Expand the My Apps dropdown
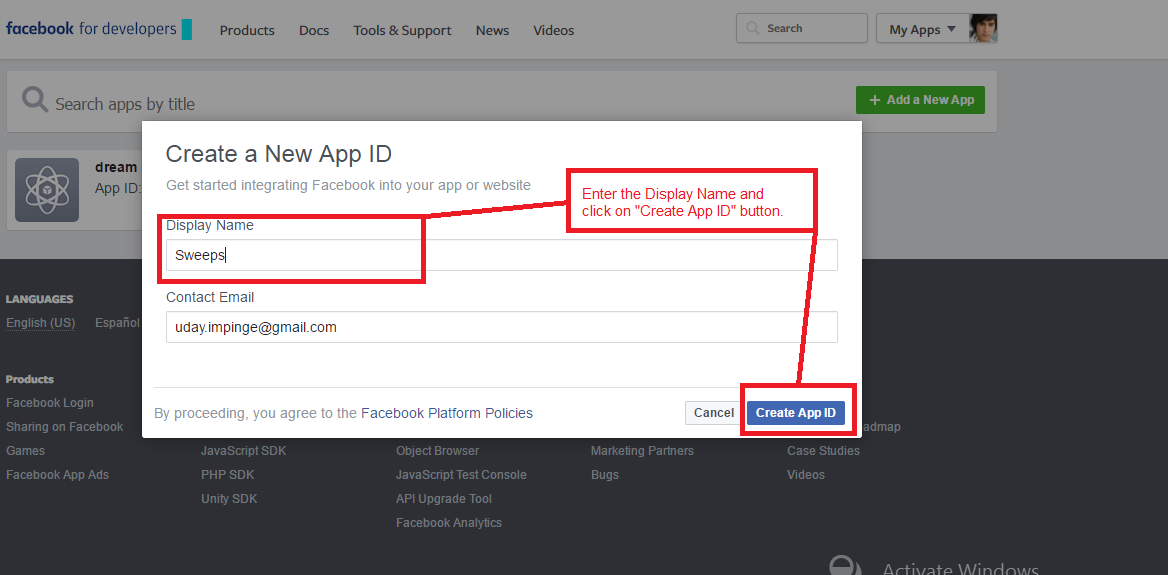Viewport: 1168px width, 575px height. 922,29
